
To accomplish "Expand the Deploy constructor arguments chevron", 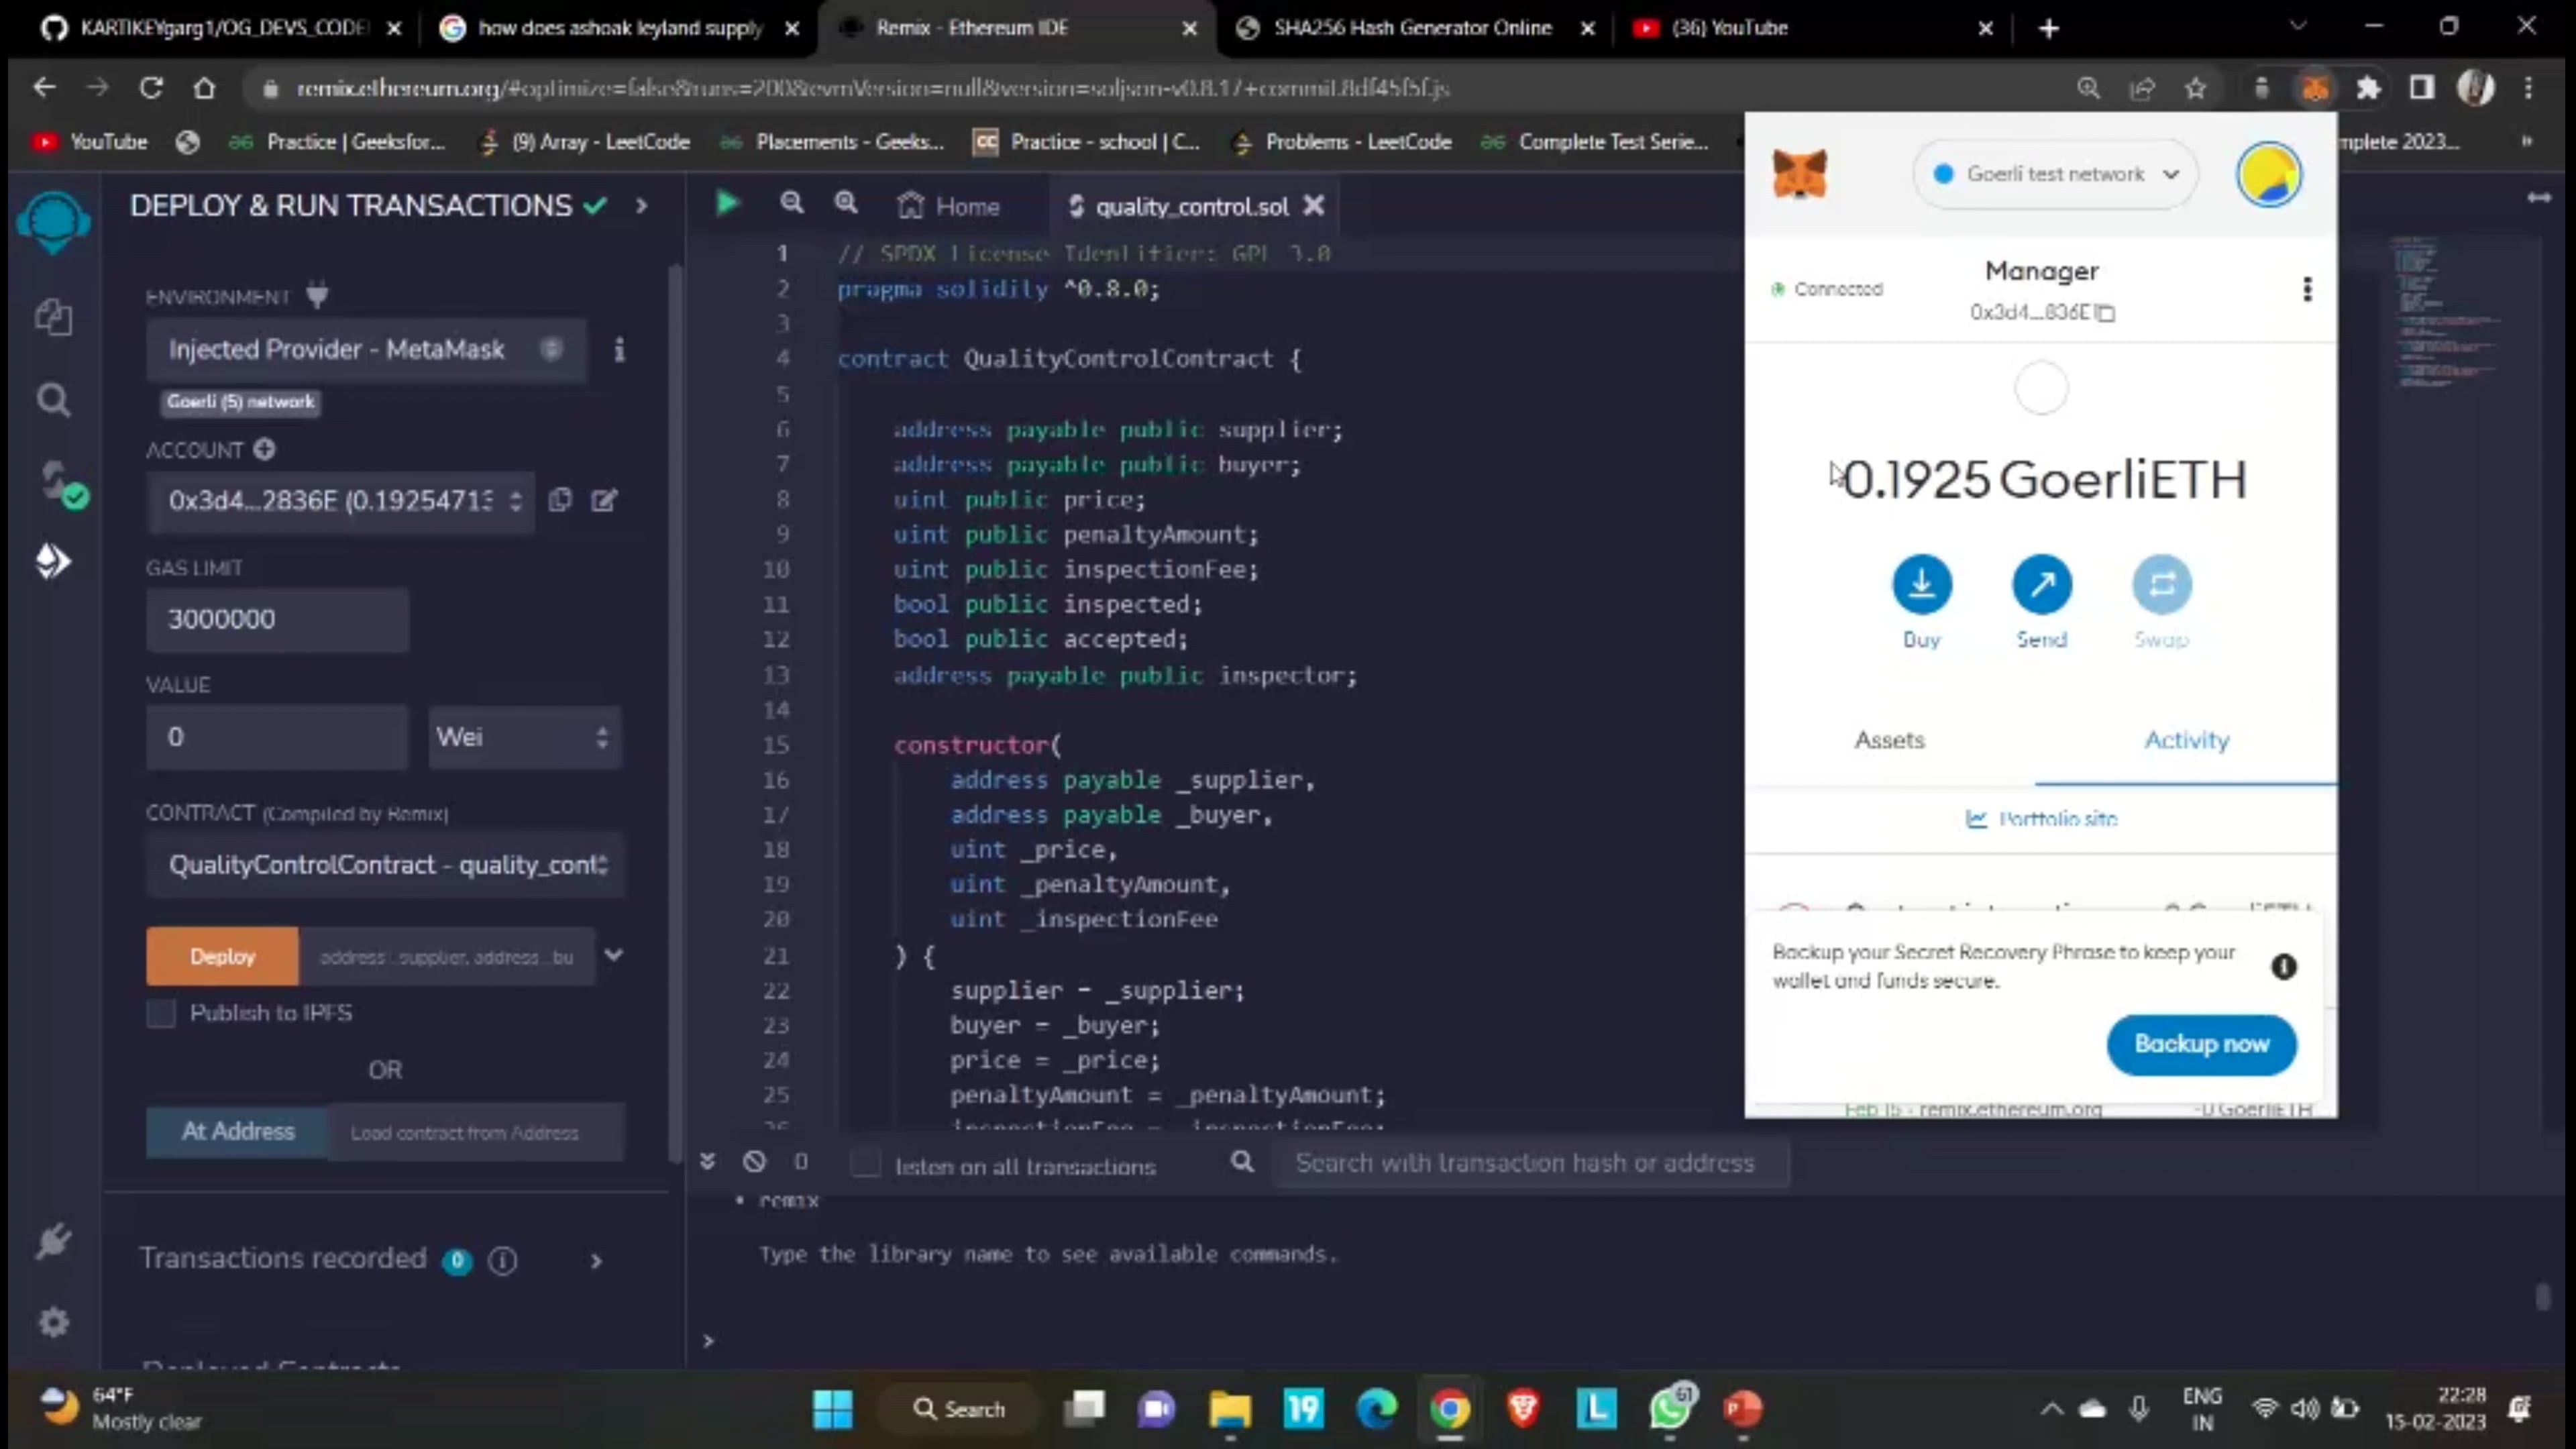I will pos(613,956).
